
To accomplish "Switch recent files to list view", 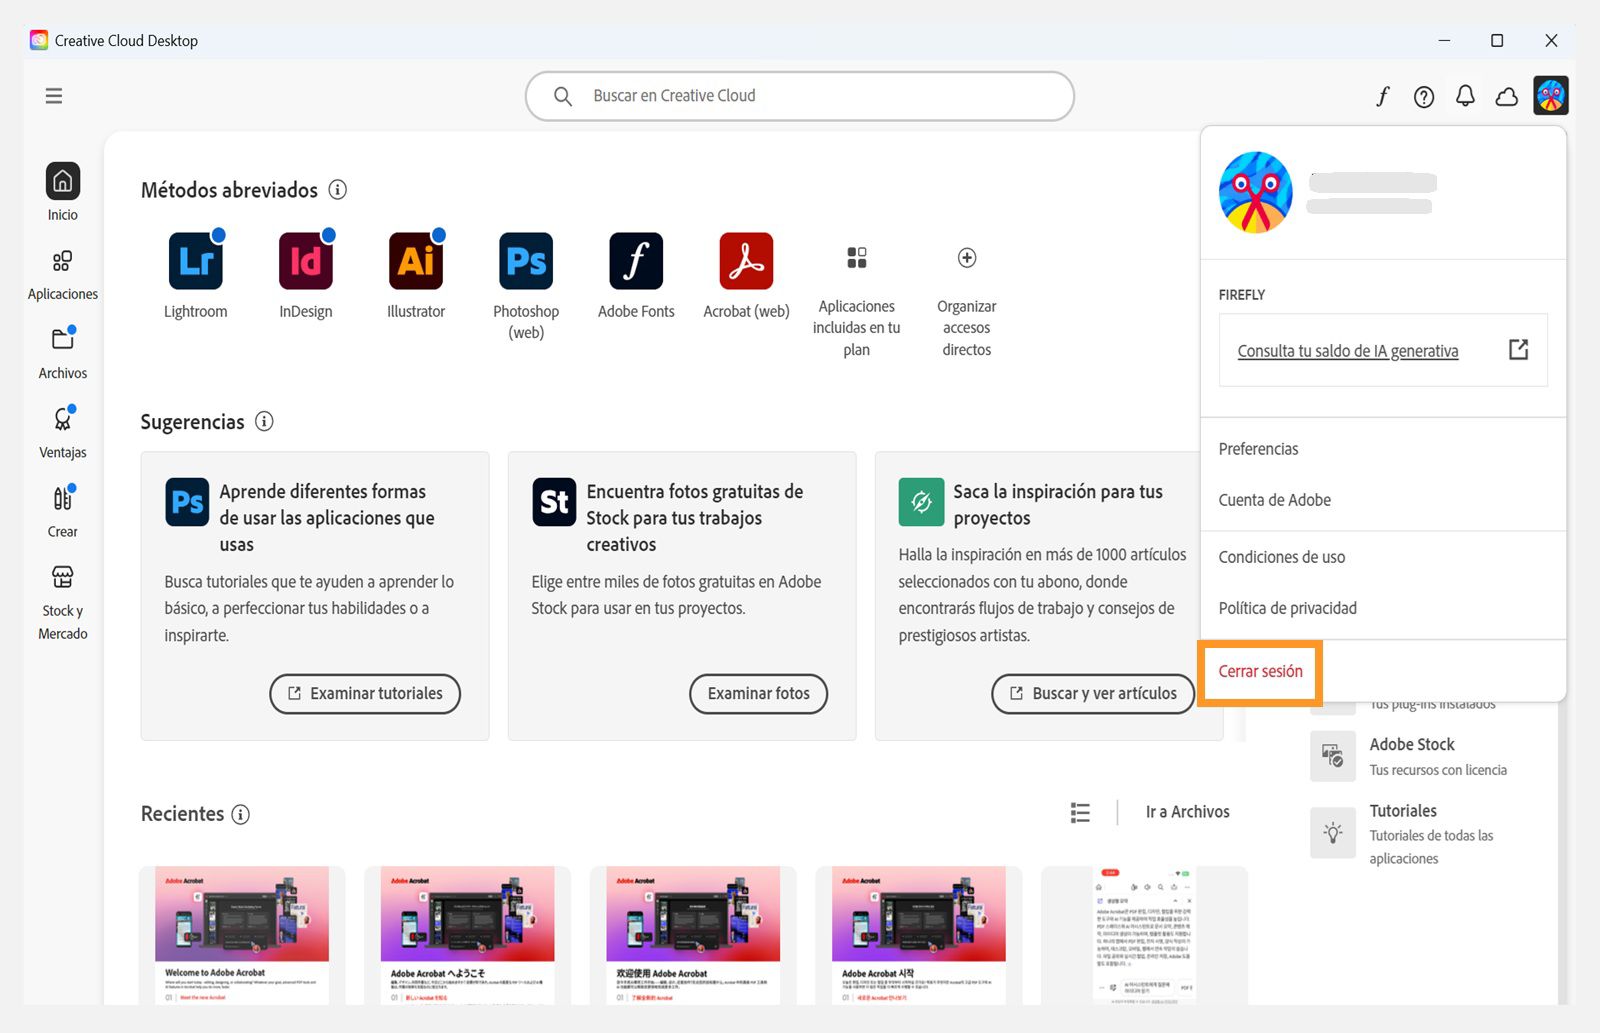I will tap(1080, 812).
